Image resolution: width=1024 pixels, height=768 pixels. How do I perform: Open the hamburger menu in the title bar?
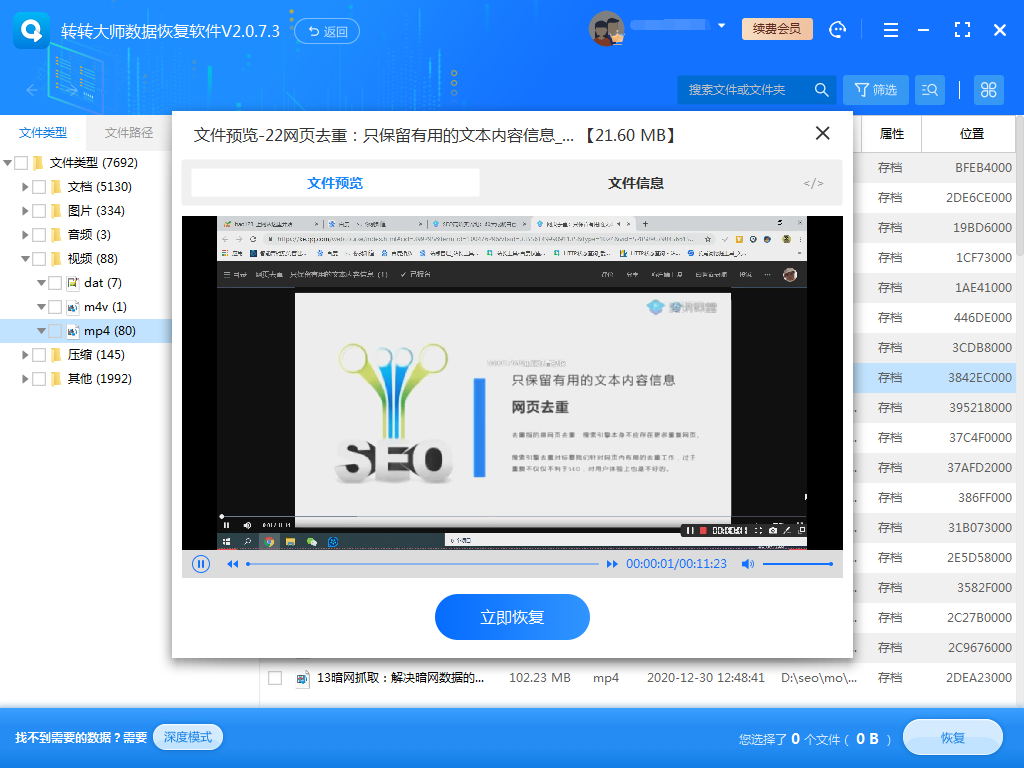pyautogui.click(x=890, y=30)
